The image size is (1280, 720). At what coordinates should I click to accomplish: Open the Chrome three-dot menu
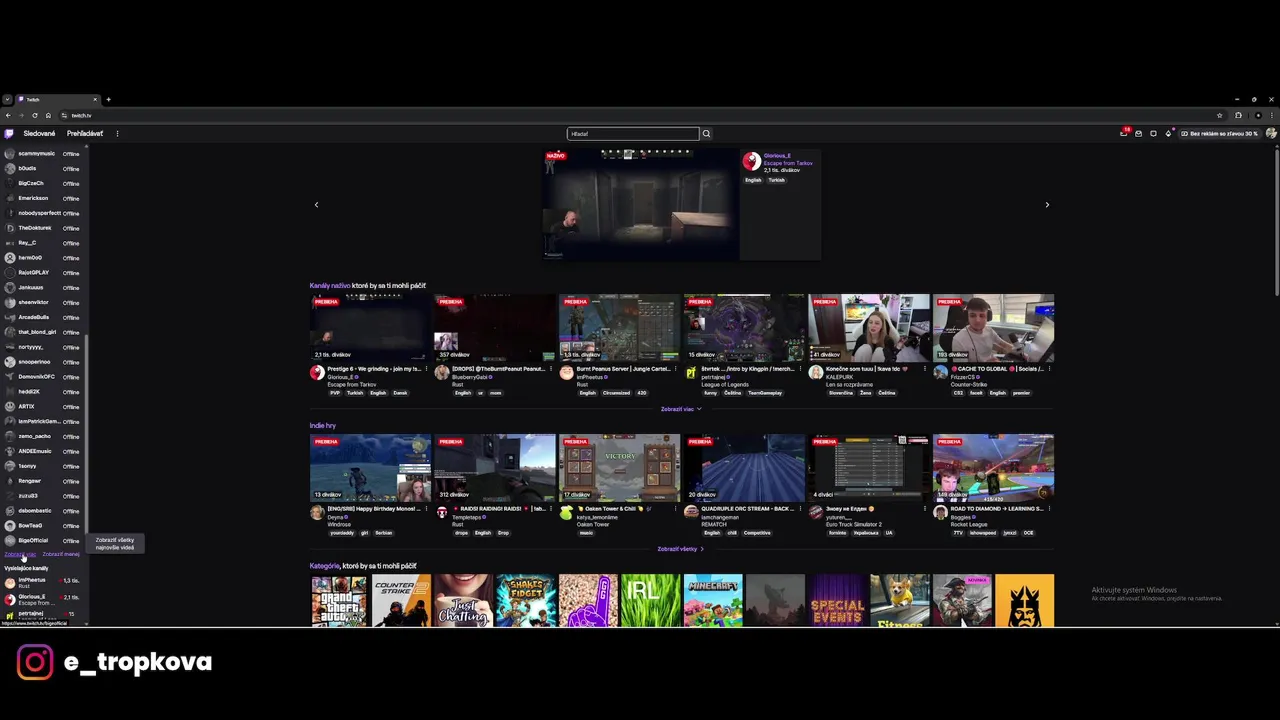pos(1271,115)
